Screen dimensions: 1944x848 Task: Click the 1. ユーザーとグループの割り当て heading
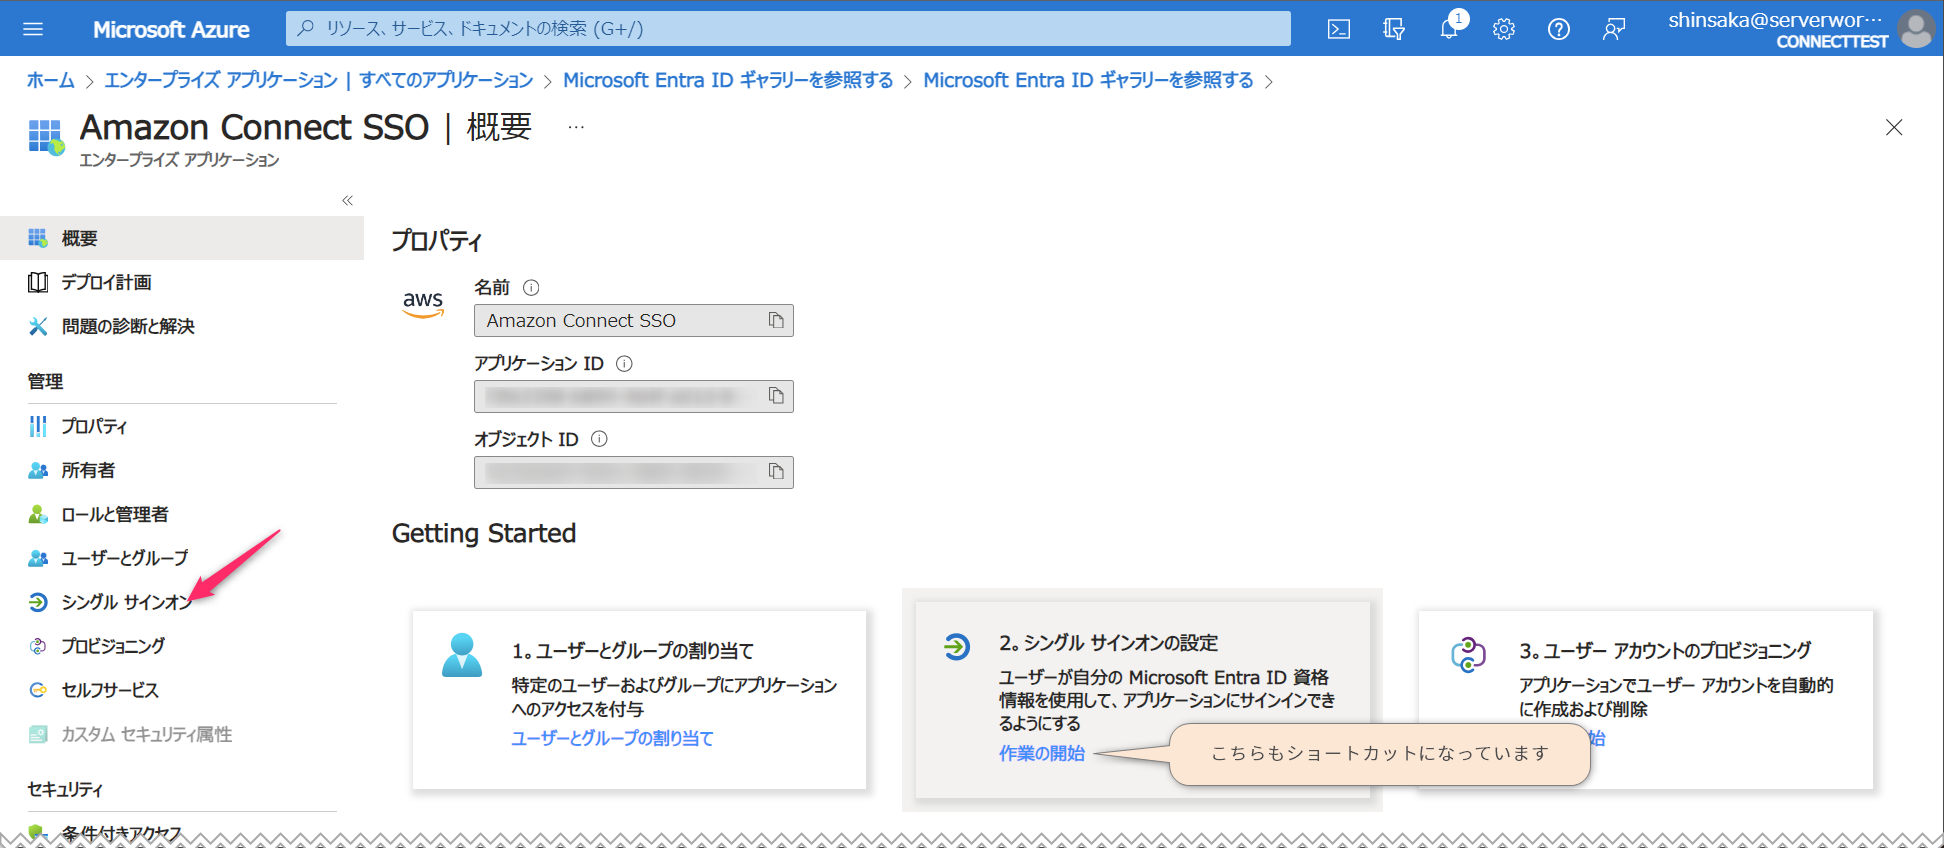(x=633, y=651)
